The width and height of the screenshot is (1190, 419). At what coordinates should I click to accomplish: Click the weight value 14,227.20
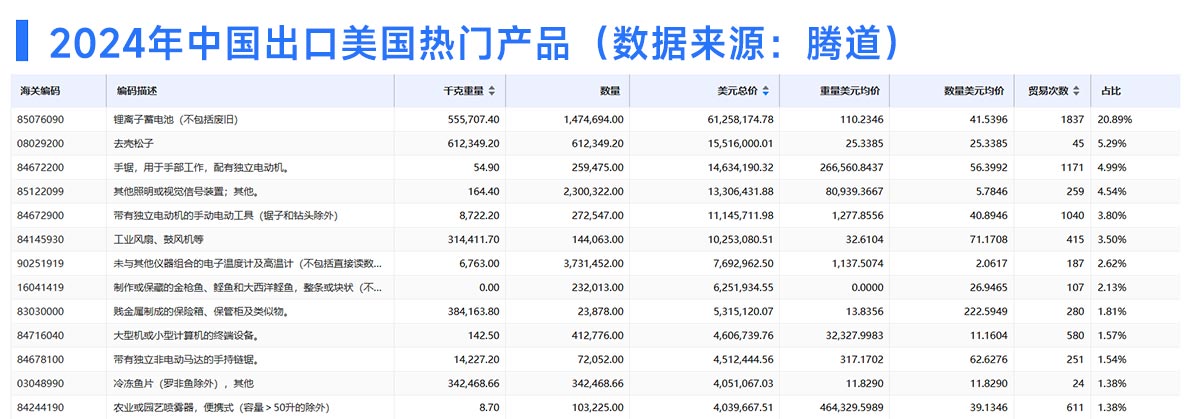pos(475,360)
